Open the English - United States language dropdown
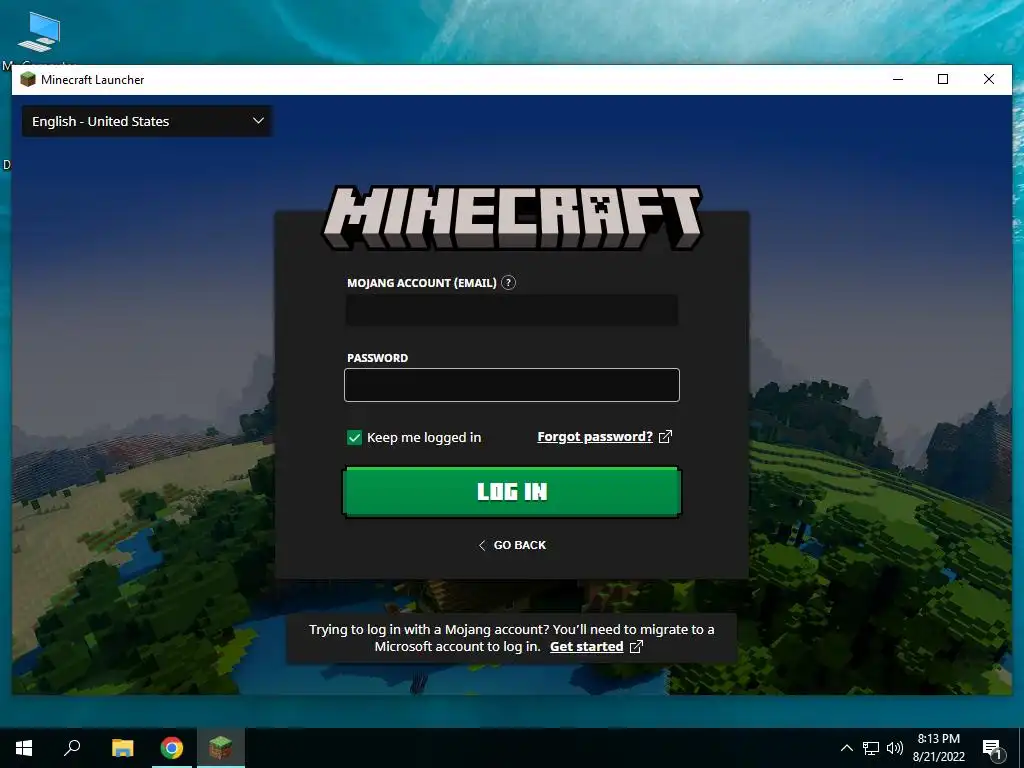This screenshot has height=768, width=1024. [147, 121]
